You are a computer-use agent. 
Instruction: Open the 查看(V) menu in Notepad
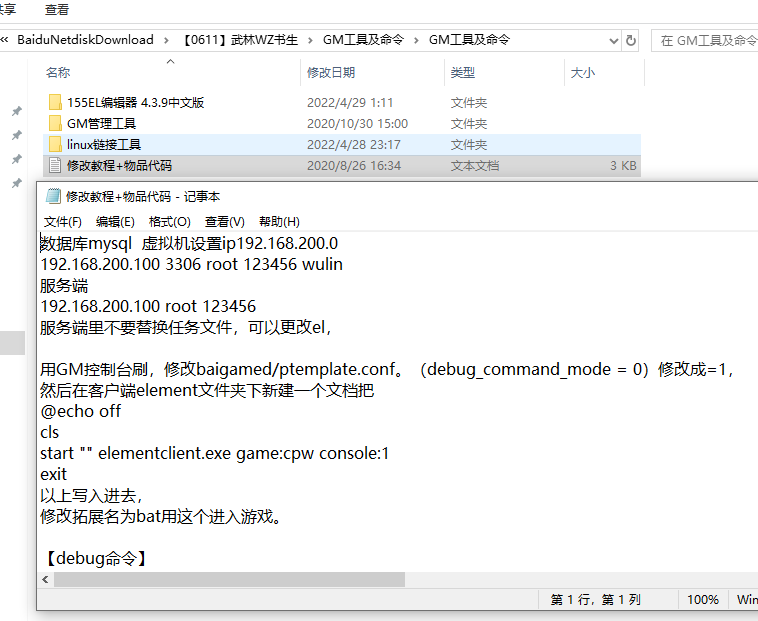[224, 221]
